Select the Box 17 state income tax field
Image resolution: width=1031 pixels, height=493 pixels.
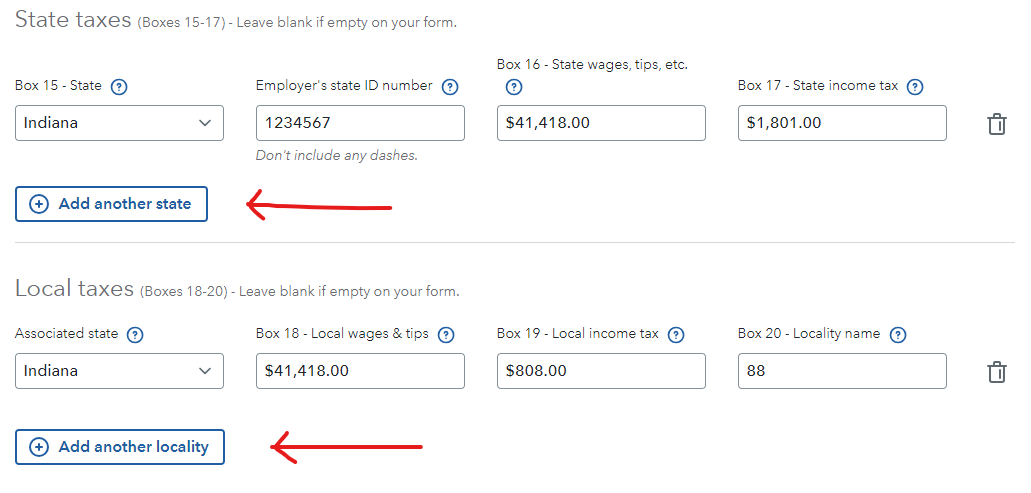click(842, 123)
